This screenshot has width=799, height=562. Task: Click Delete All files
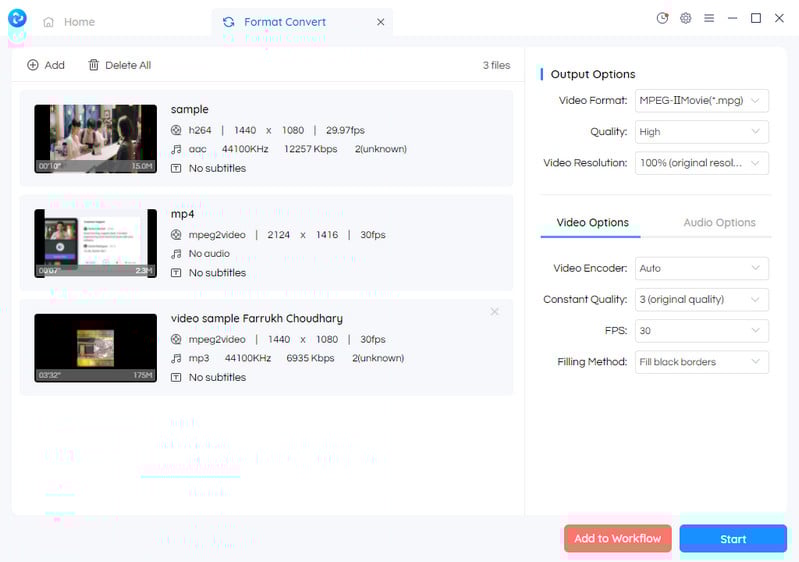tap(120, 65)
